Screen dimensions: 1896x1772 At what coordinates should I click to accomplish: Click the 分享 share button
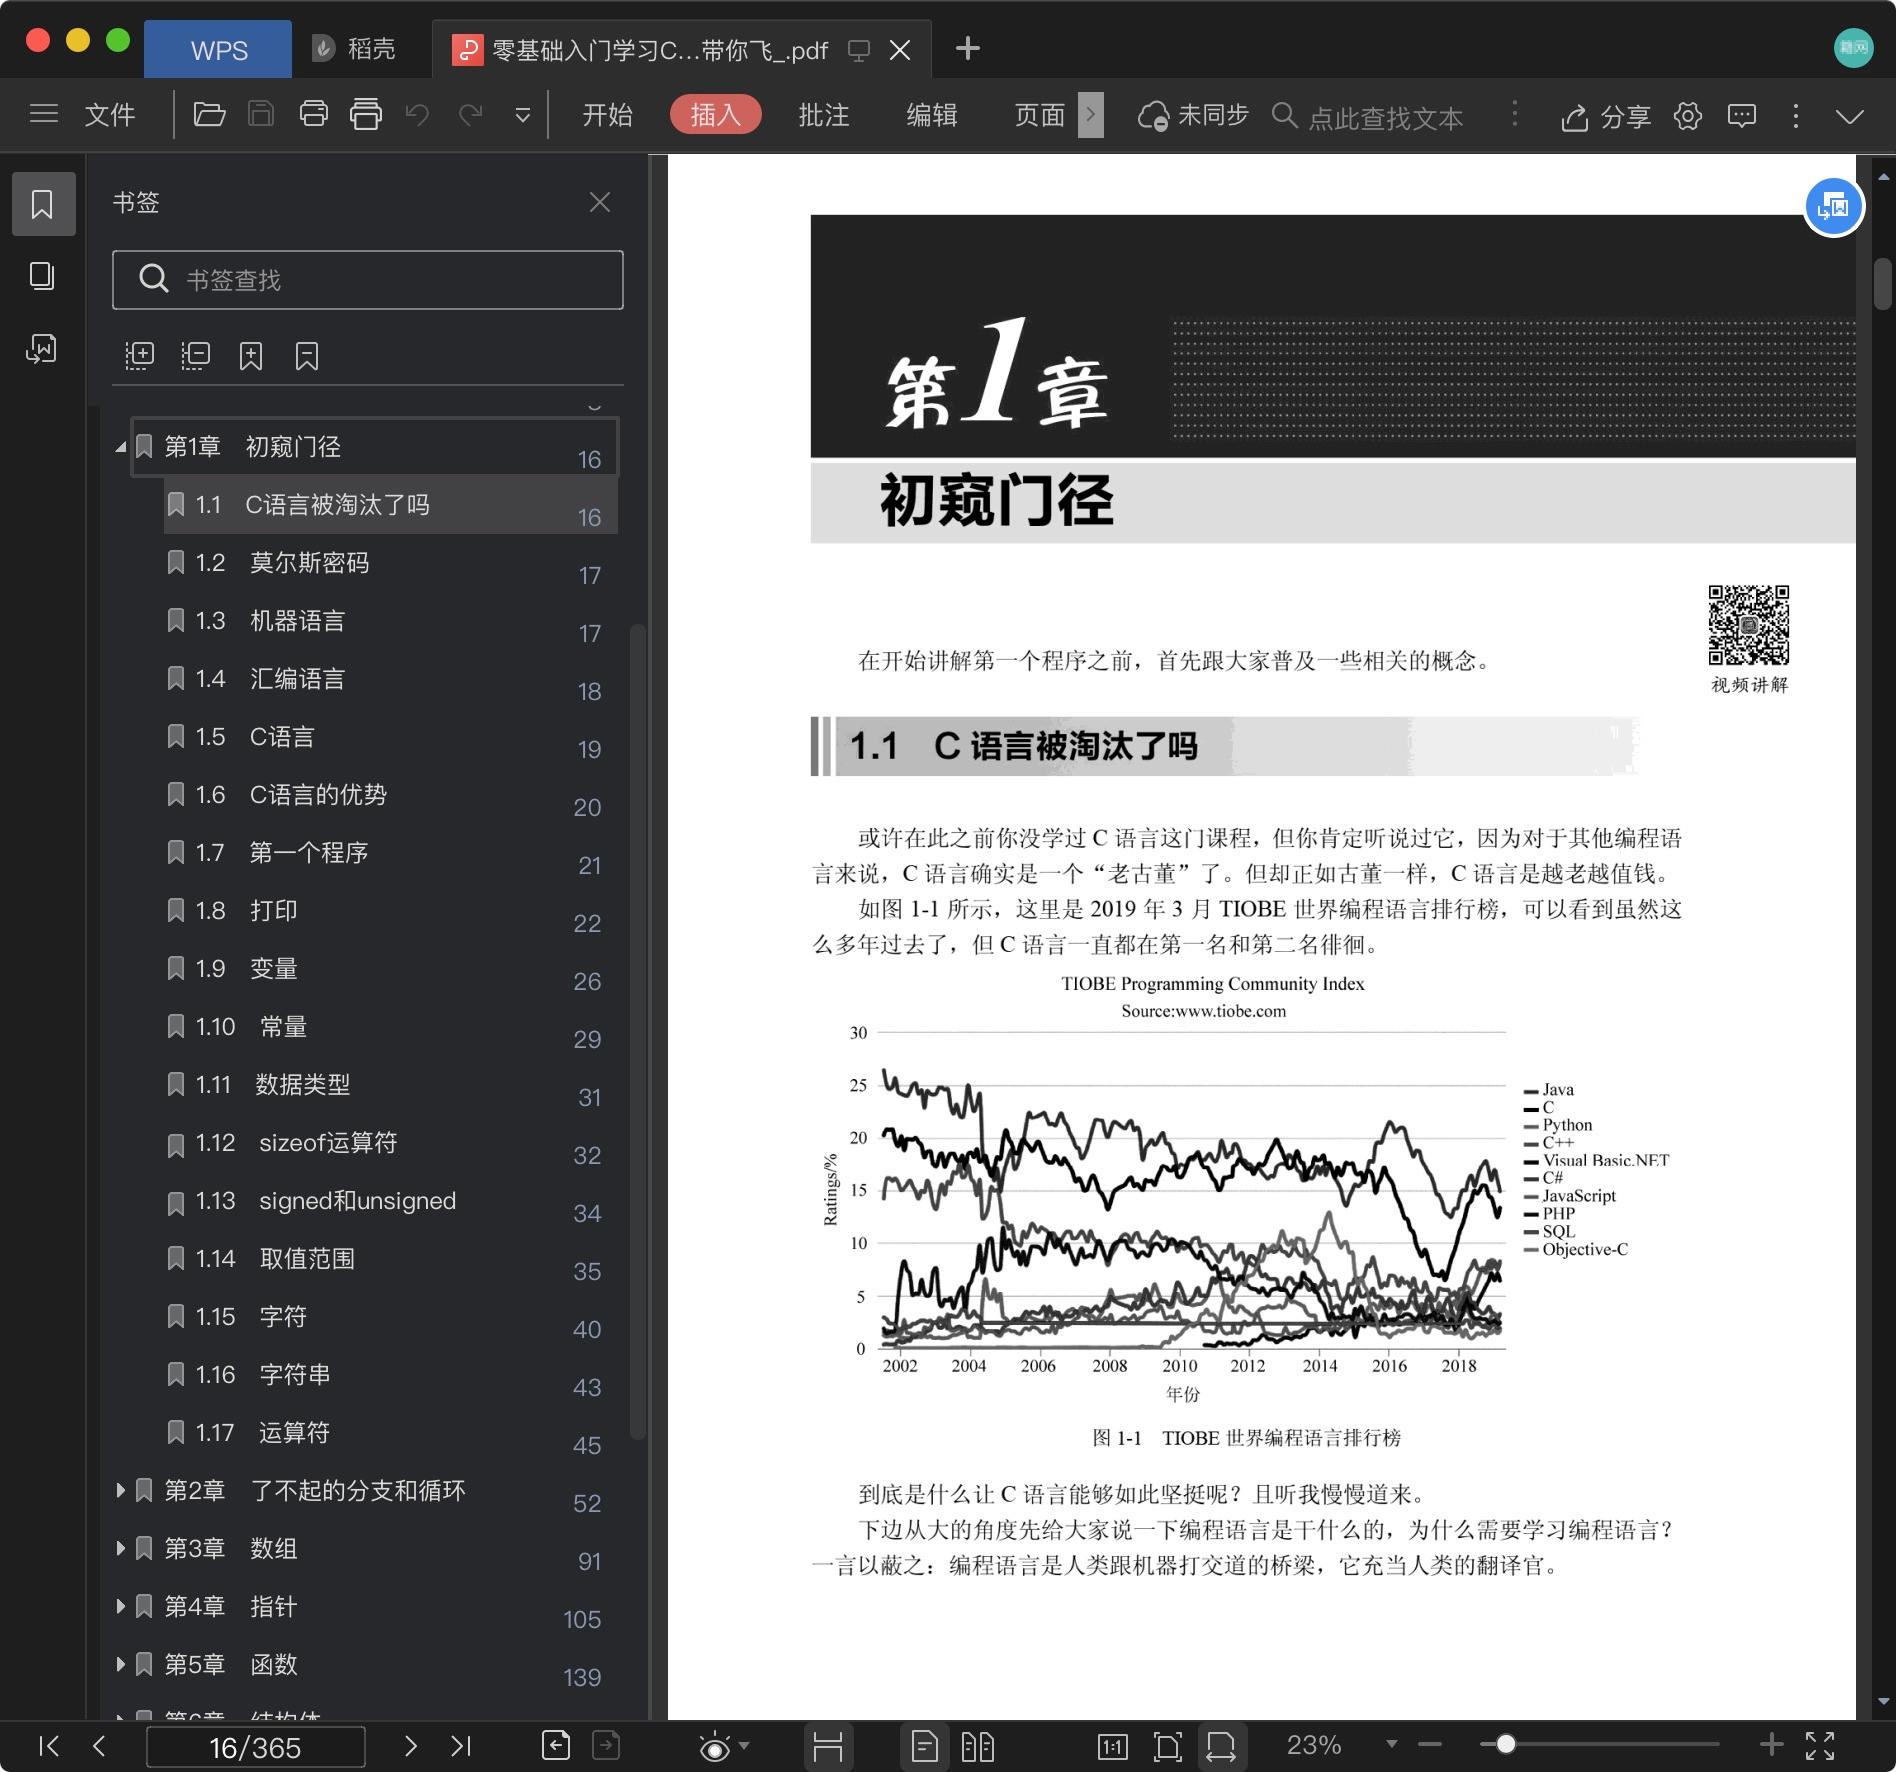(1605, 117)
